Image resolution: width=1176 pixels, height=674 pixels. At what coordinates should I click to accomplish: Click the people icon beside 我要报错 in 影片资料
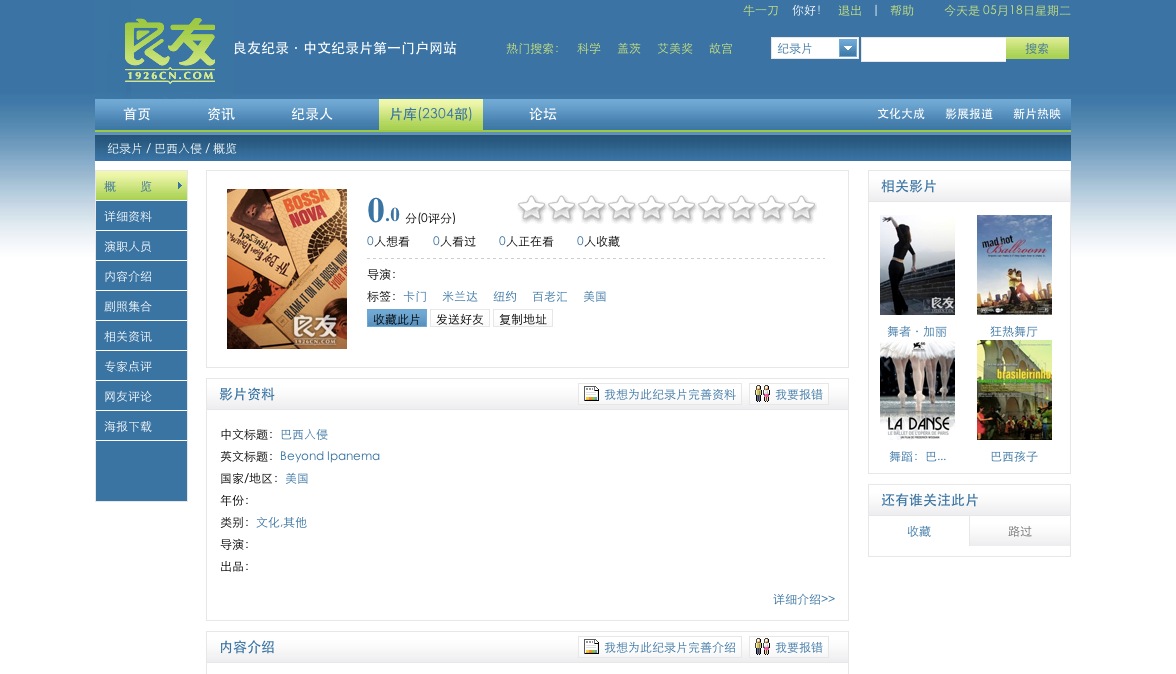[762, 394]
